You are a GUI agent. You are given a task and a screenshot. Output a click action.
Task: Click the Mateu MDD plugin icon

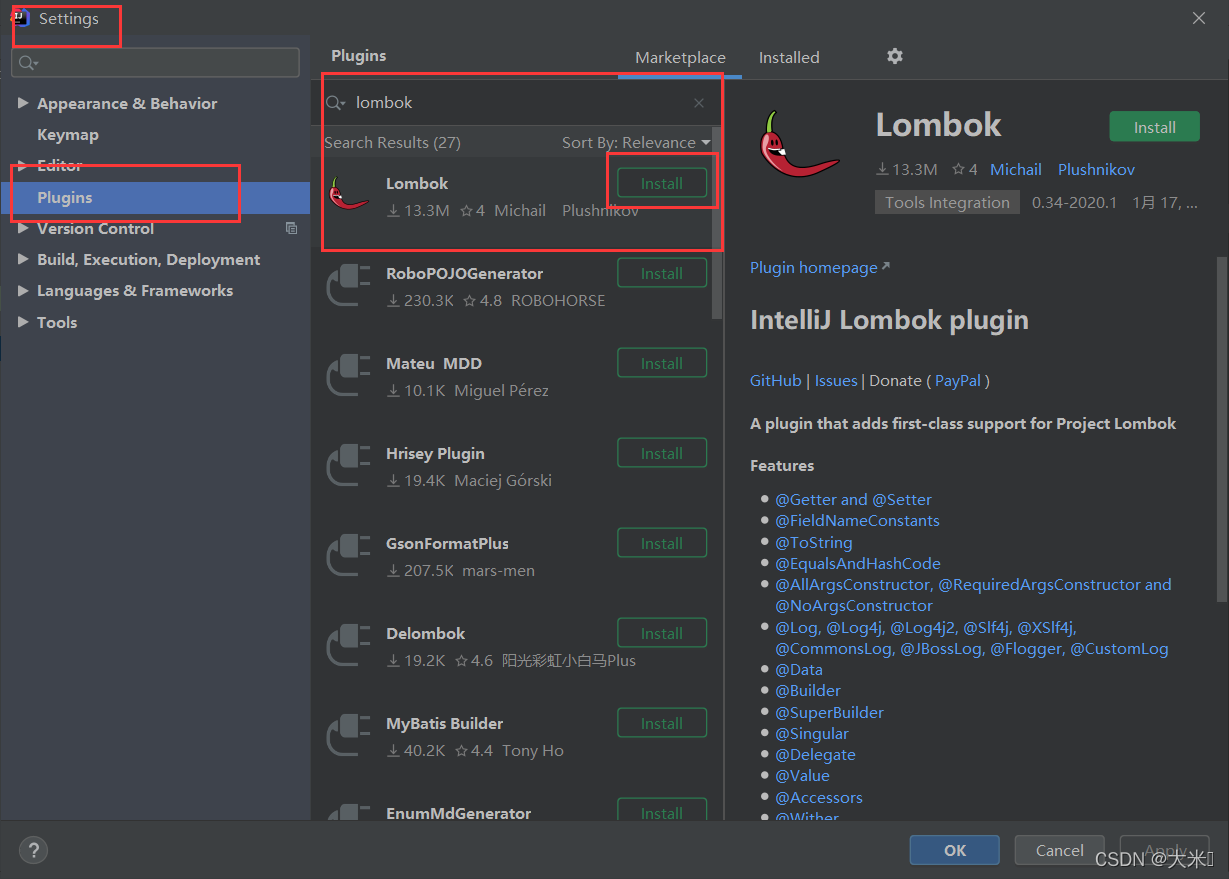click(349, 376)
